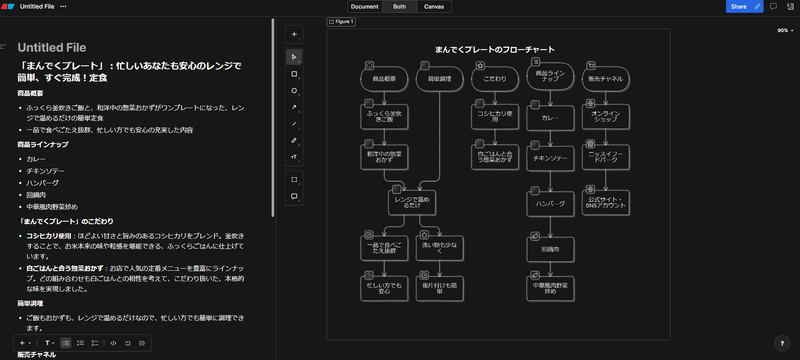Select the Figure 1 frame label

(341, 22)
